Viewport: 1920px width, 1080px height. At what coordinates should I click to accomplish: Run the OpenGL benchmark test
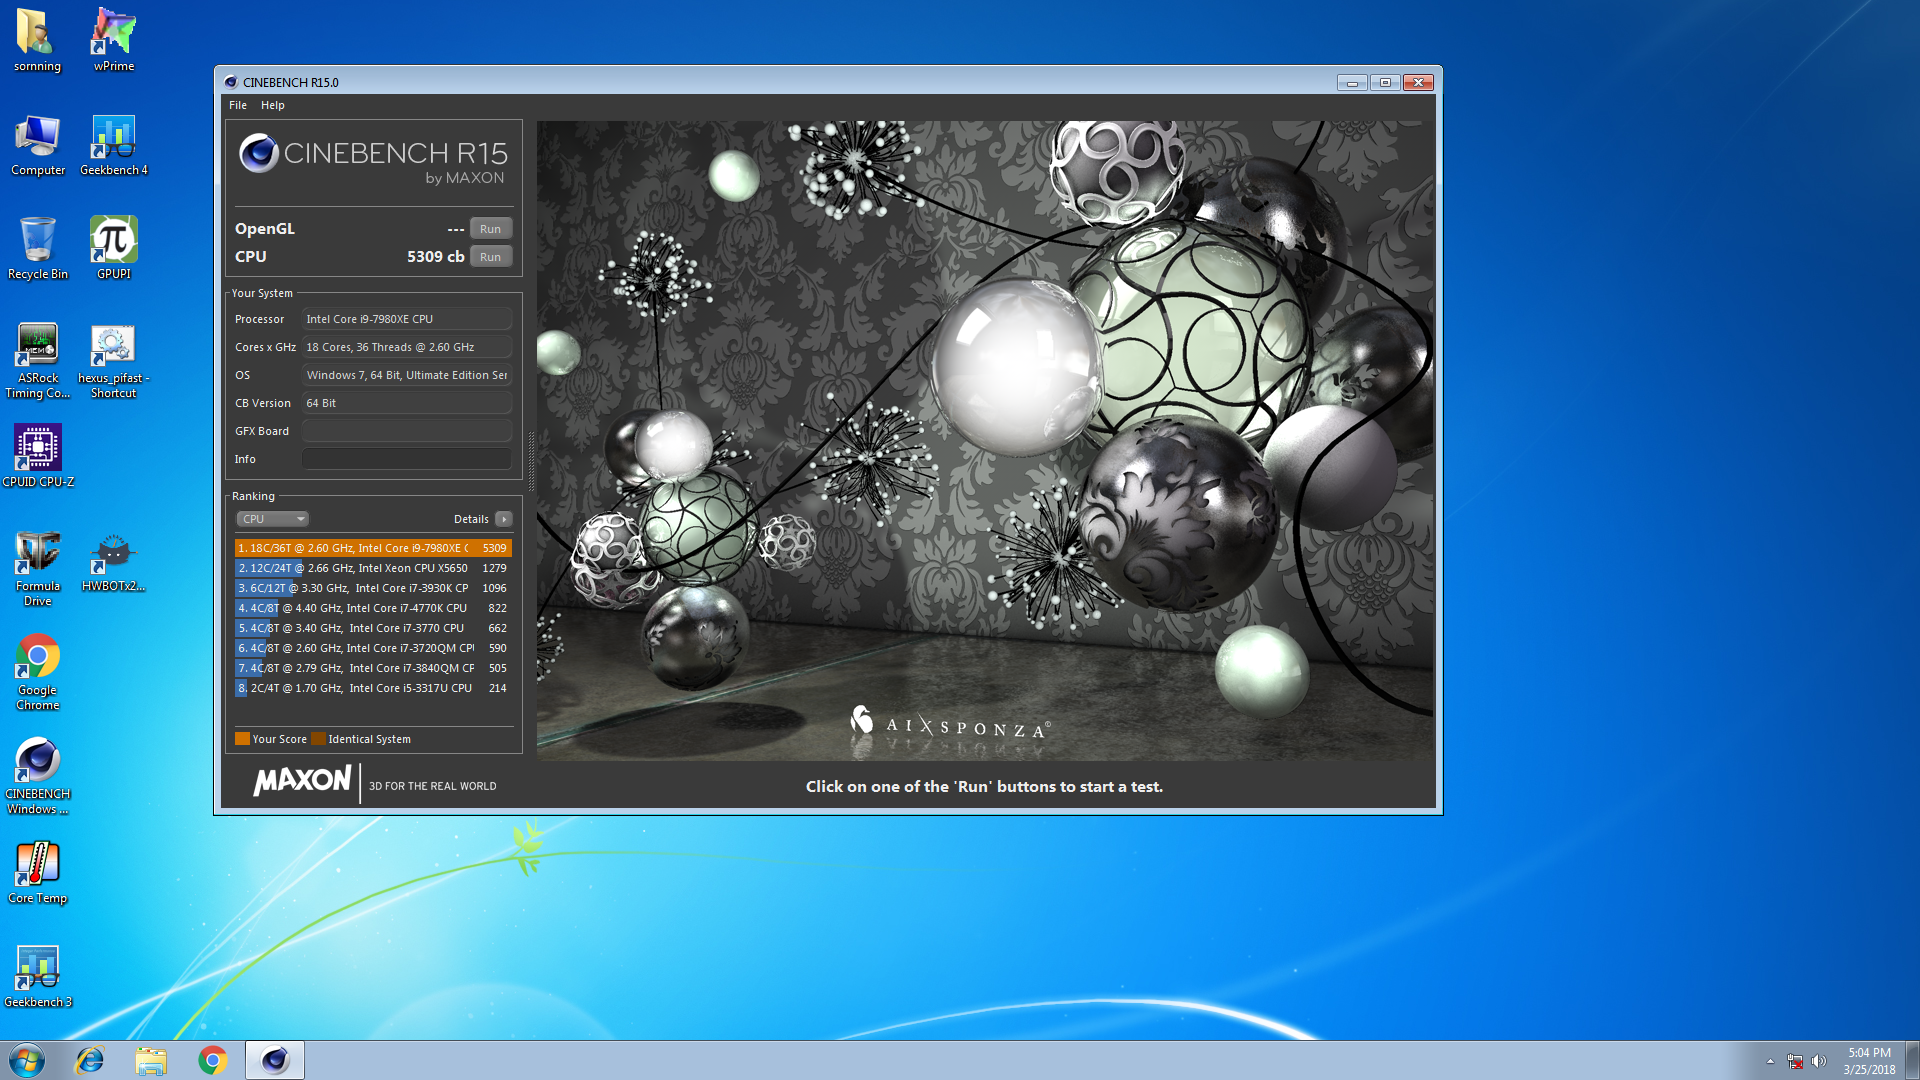[491, 229]
